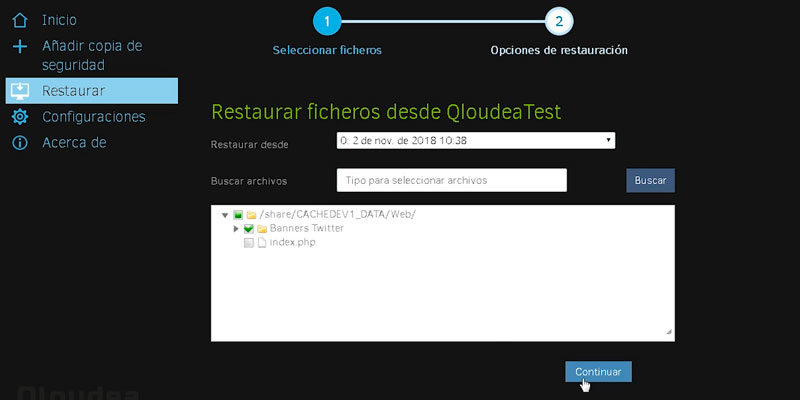Image resolution: width=800 pixels, height=400 pixels.
Task: Click the root Web folder icon
Action: (251, 215)
